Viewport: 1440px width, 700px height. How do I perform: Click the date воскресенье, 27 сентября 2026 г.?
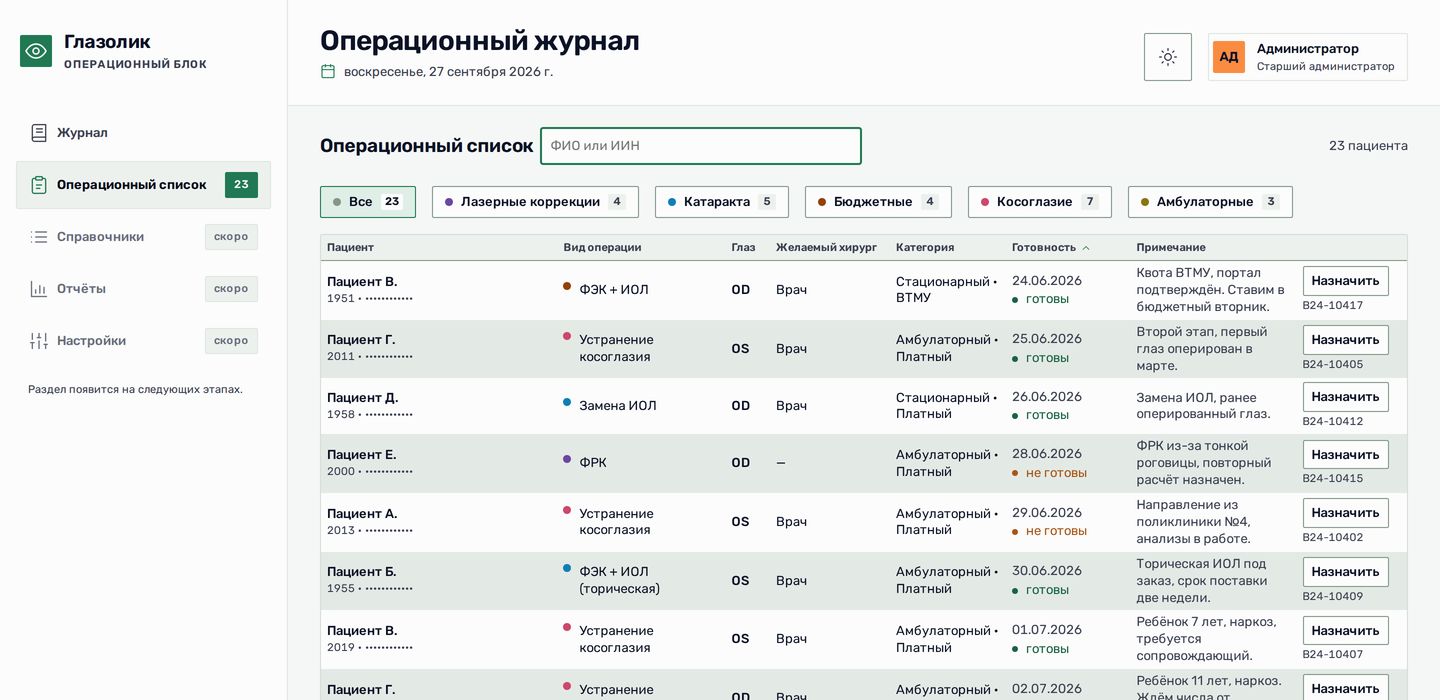(448, 72)
